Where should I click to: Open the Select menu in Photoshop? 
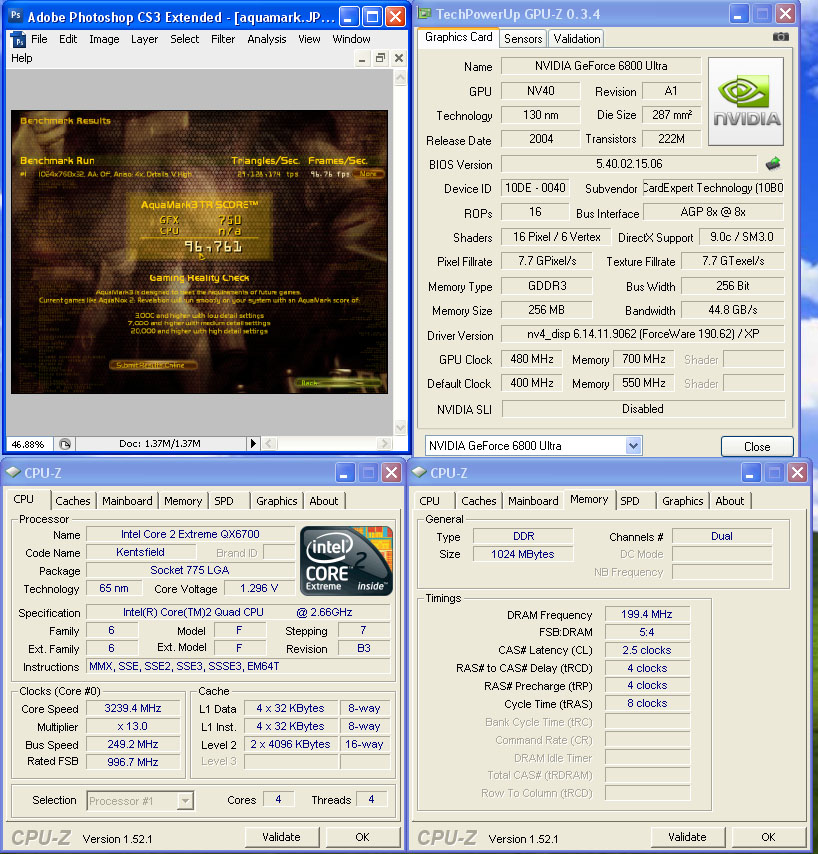coord(185,39)
